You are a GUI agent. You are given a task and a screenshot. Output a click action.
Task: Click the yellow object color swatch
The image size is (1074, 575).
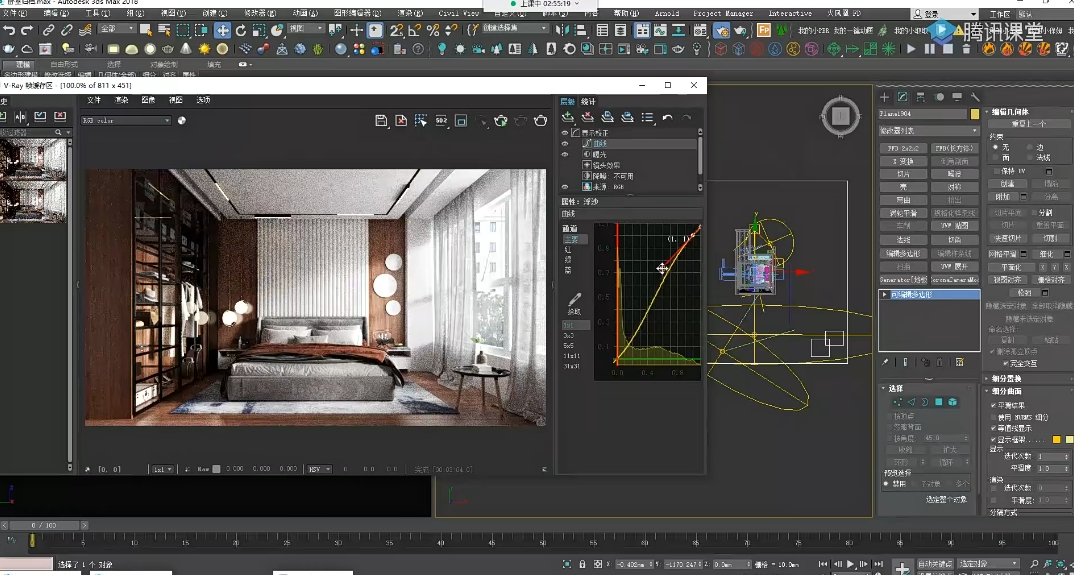point(975,114)
